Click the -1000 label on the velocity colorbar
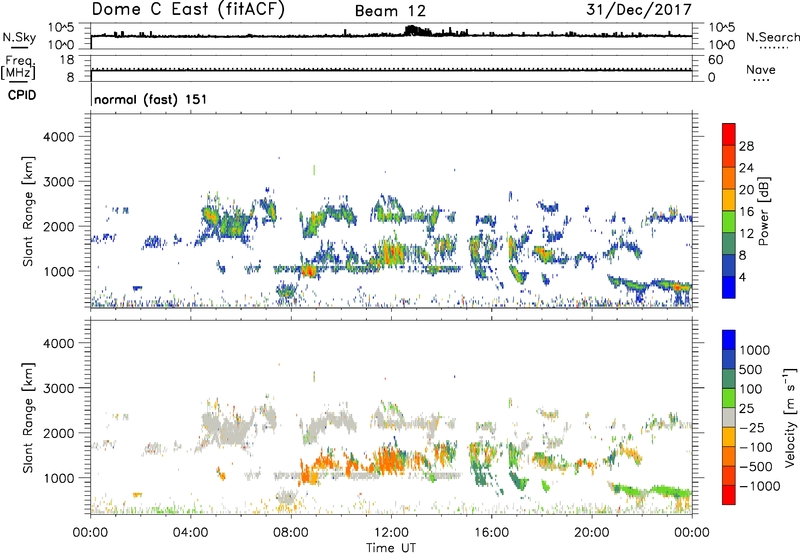The height and width of the screenshot is (554, 800). click(760, 486)
